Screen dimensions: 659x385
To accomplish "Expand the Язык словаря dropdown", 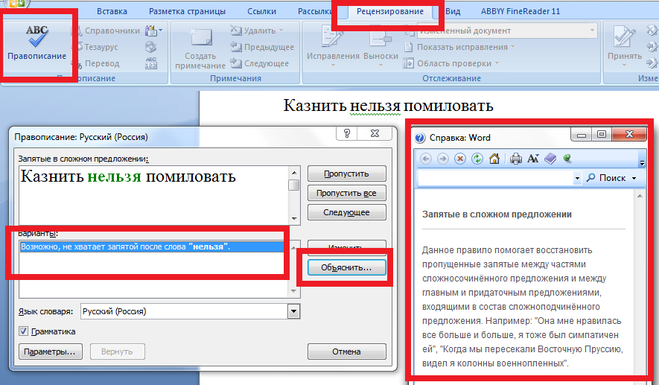I will 293,311.
